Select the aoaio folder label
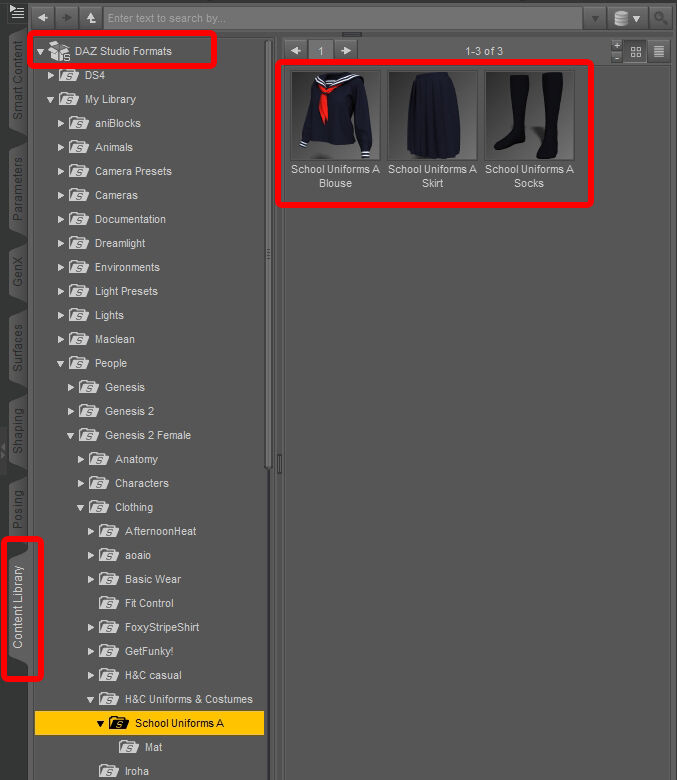The image size is (677, 780). [x=138, y=555]
